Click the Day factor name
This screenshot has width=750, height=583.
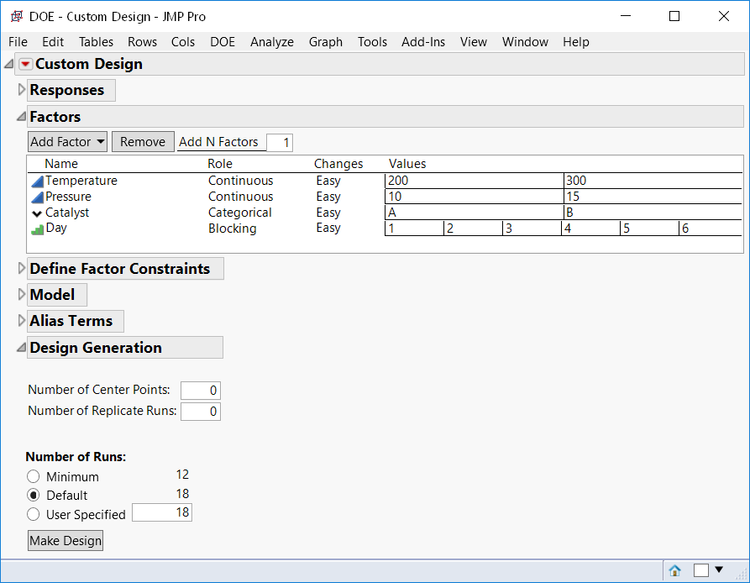[56, 228]
